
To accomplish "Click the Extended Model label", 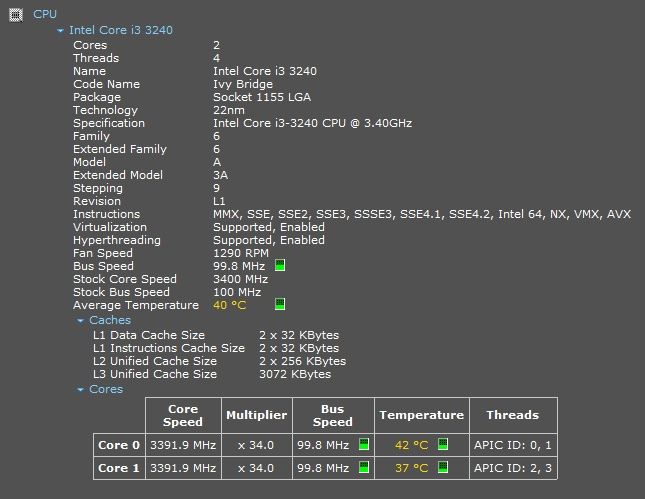I will (x=118, y=175).
